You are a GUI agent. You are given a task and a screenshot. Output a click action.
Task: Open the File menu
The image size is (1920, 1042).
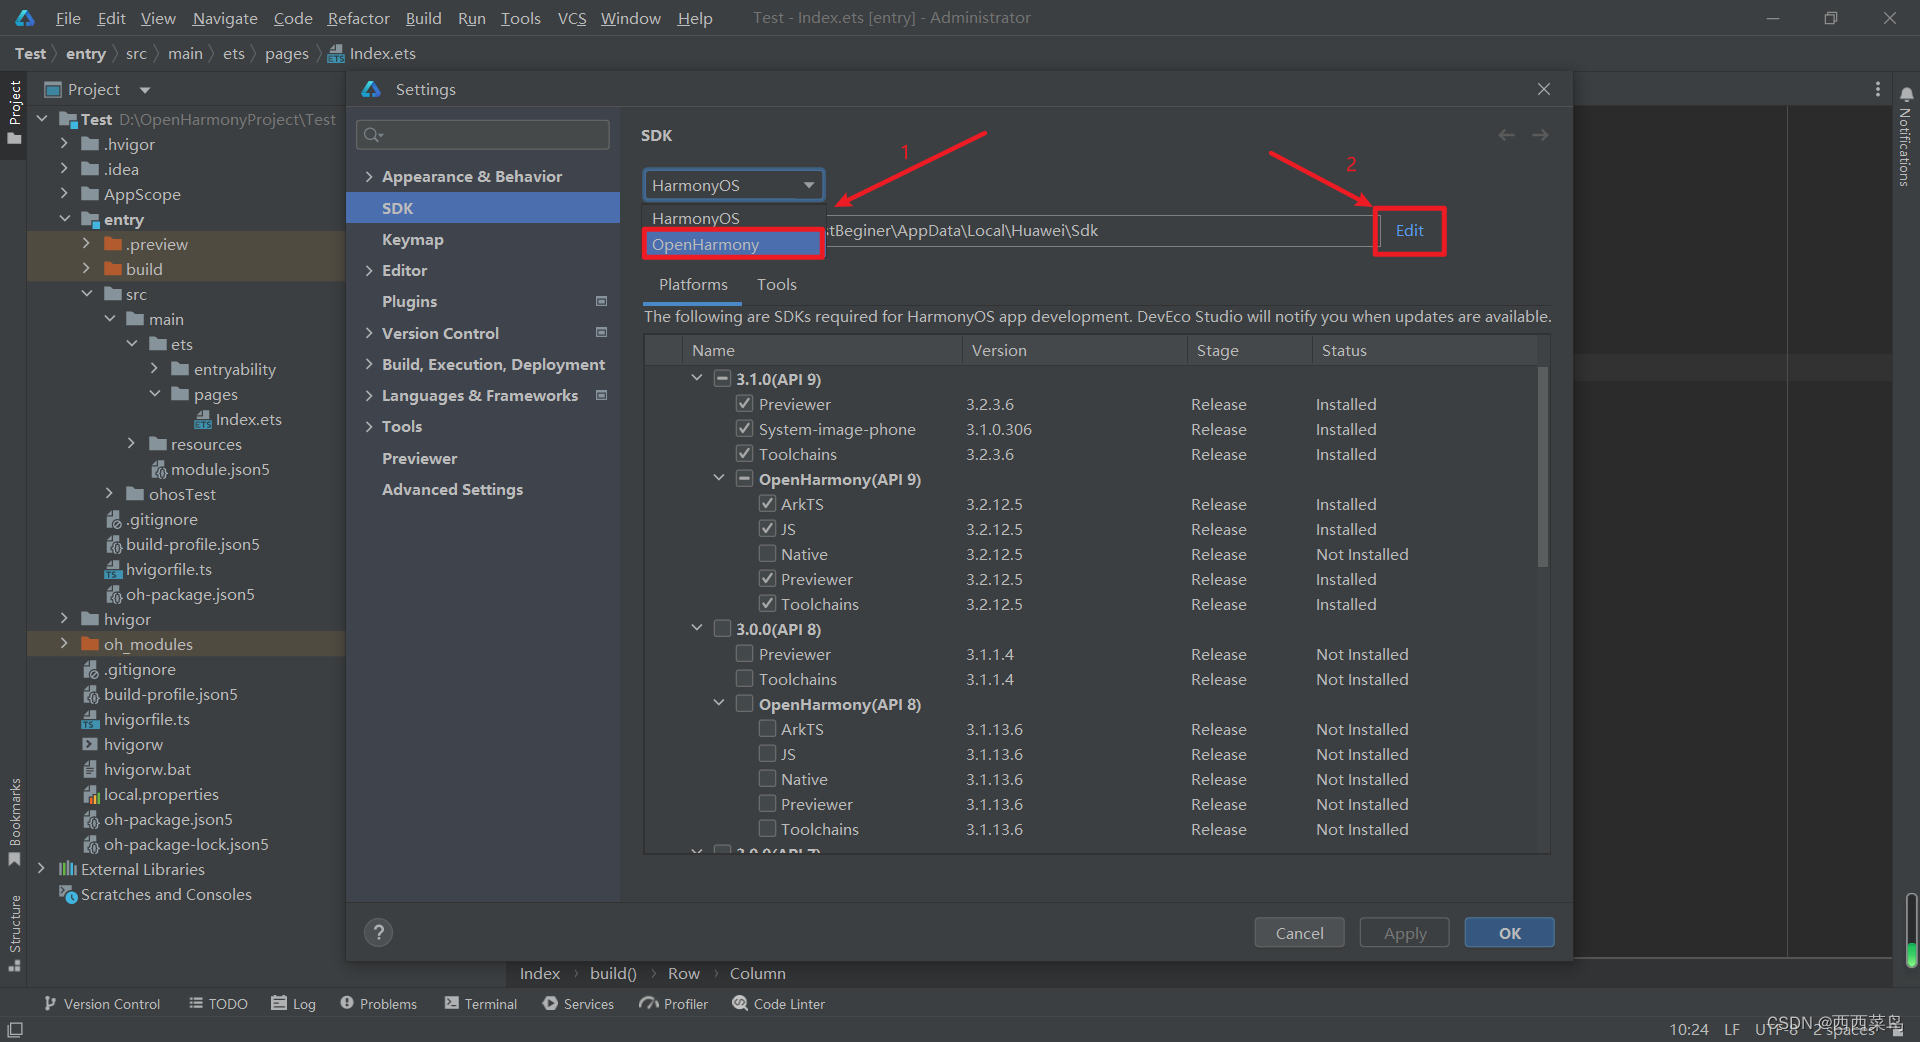(68, 18)
